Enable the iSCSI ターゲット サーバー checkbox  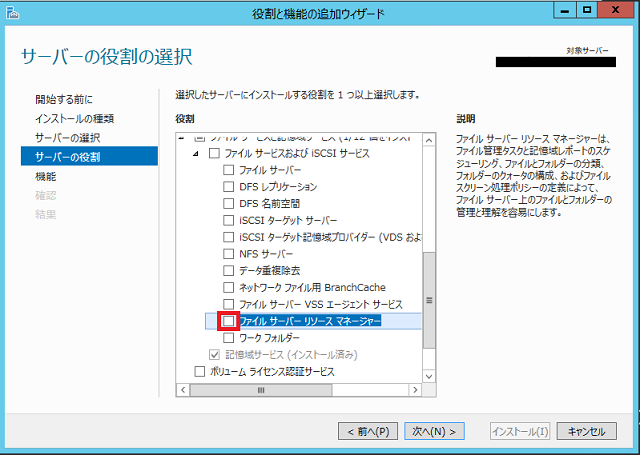pos(229,220)
